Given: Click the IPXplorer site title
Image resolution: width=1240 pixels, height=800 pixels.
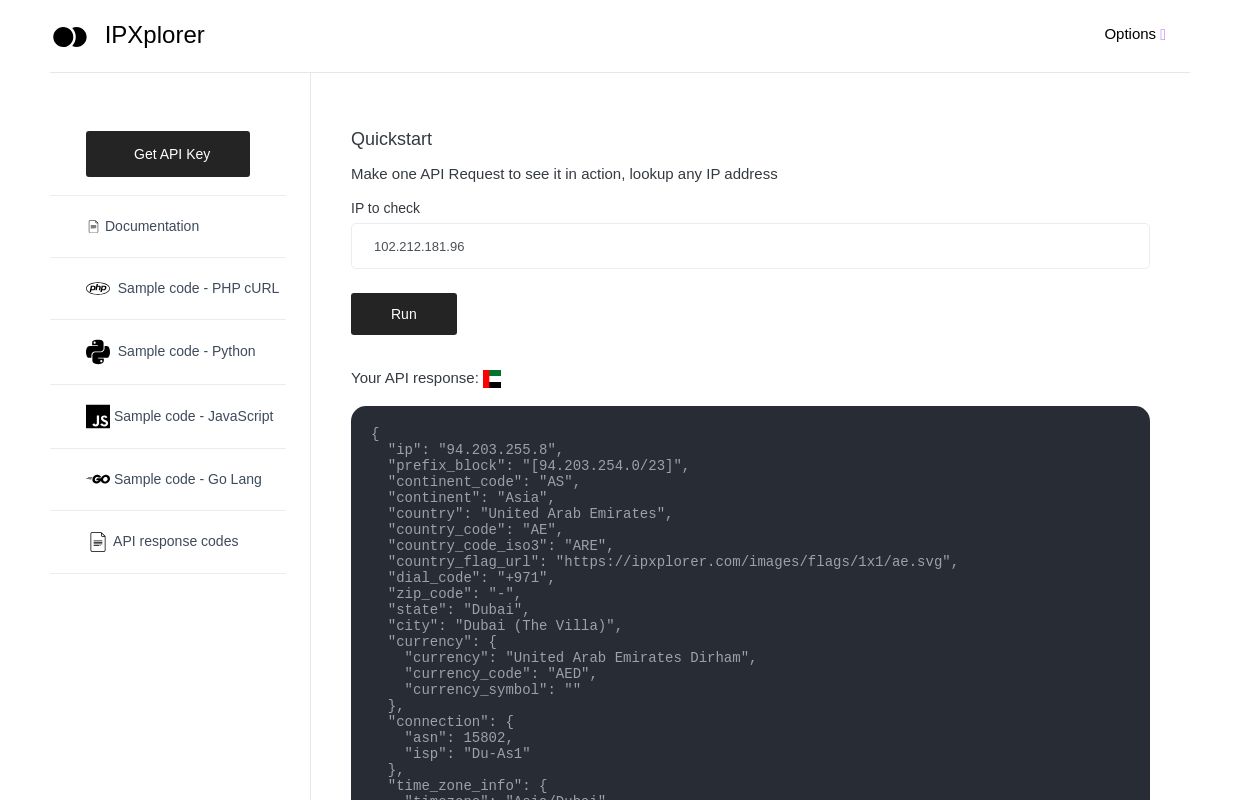Looking at the screenshot, I should [154, 35].
